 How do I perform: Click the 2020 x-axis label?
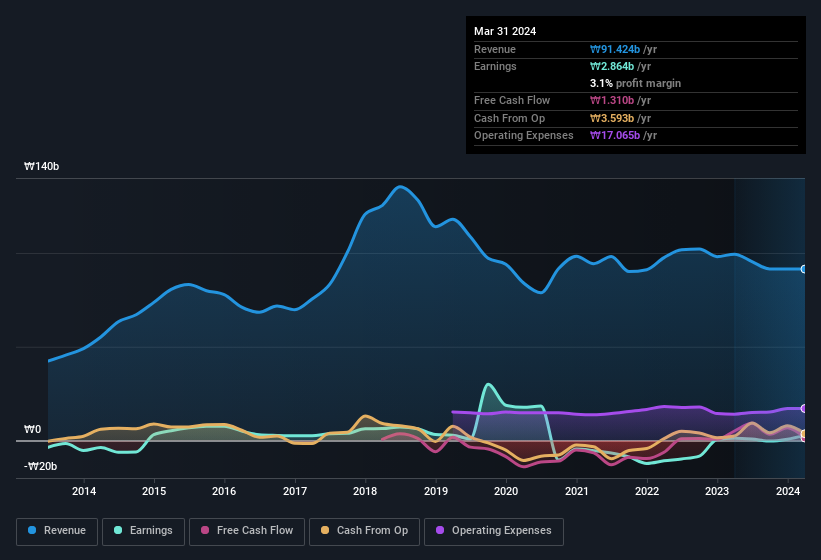coord(506,491)
